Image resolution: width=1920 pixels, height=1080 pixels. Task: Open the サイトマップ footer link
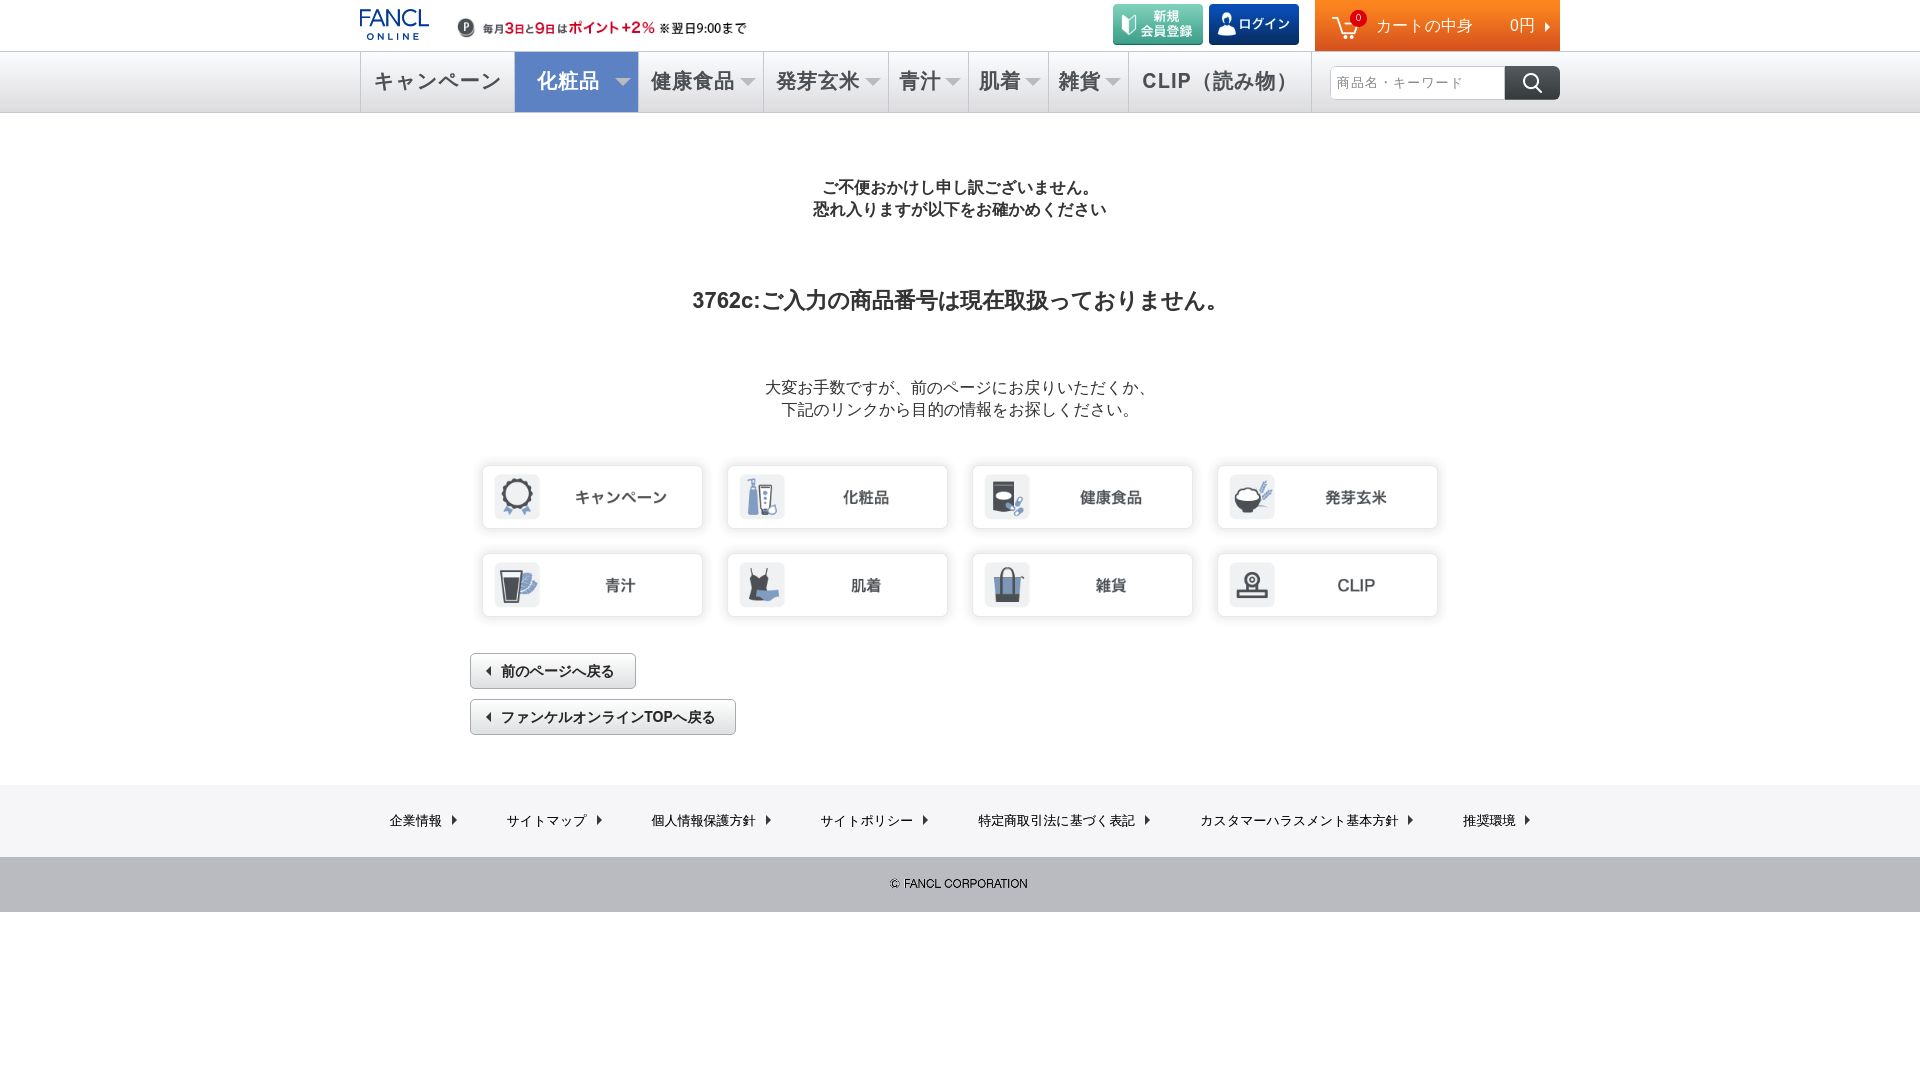546,820
